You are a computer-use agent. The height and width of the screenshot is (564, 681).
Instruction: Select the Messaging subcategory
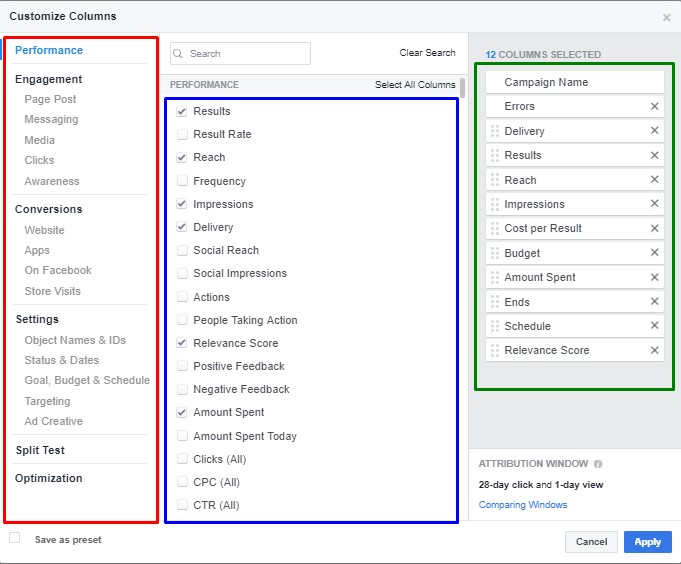[51, 119]
